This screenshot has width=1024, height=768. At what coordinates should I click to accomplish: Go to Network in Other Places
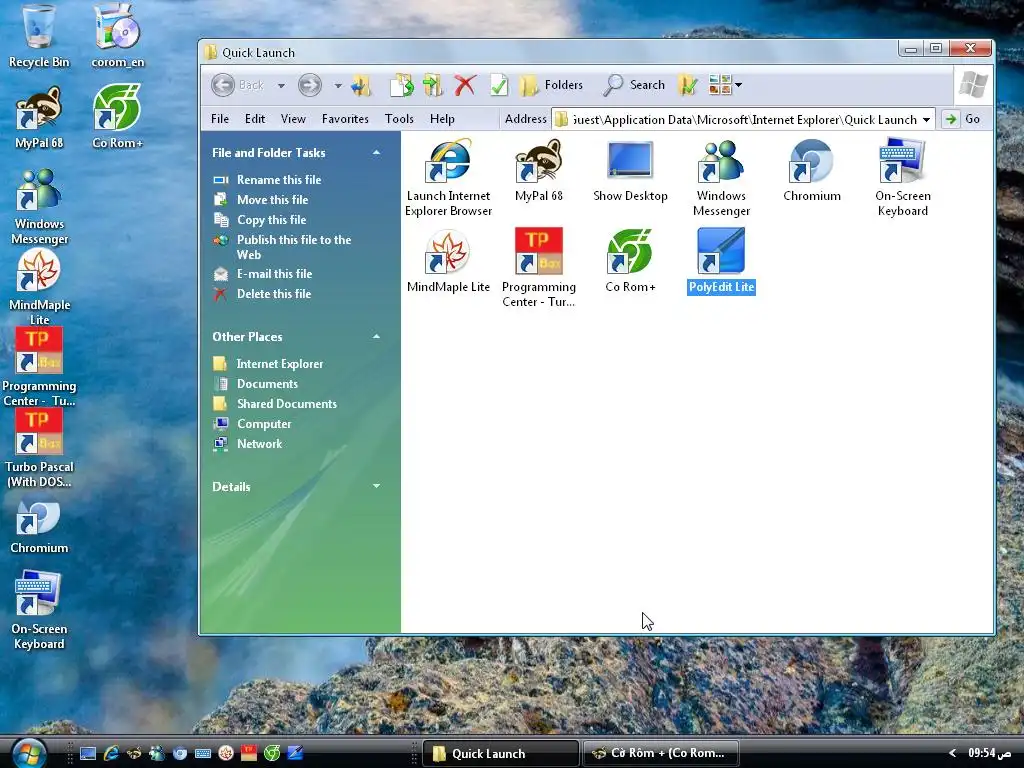pyautogui.click(x=259, y=444)
